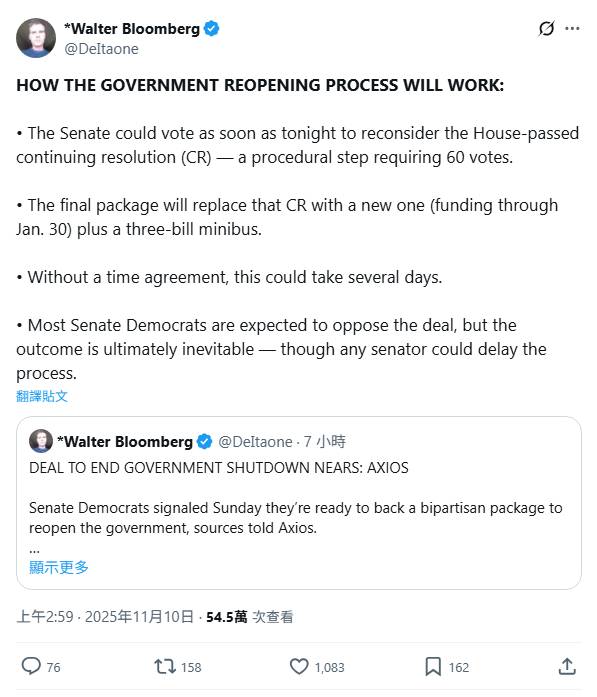Open the three-dot more options menu
The height and width of the screenshot is (697, 597).
coord(572,28)
